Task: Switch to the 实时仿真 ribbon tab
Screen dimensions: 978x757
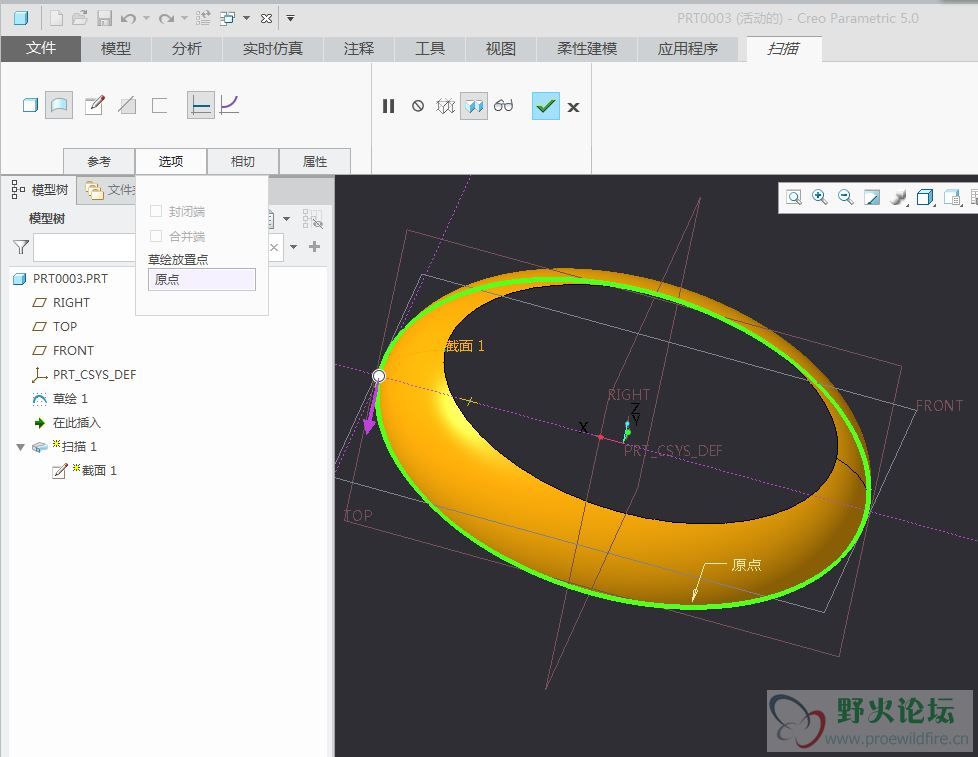Action: click(x=273, y=49)
